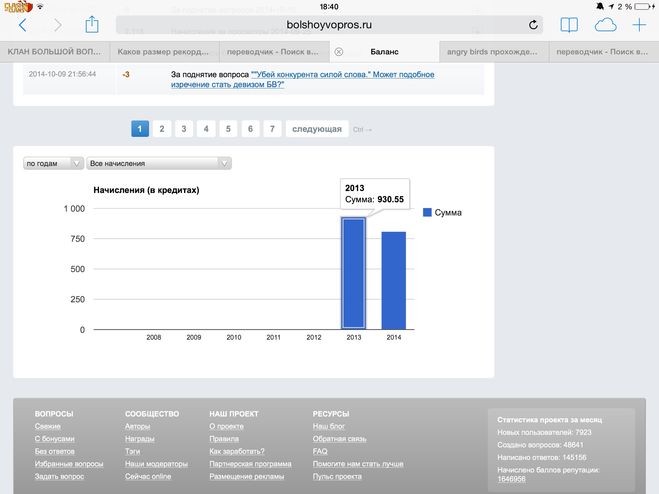Screen dimensions: 659x494
Task: Open the Убей конкурента силой слова link
Action: [x=302, y=79]
